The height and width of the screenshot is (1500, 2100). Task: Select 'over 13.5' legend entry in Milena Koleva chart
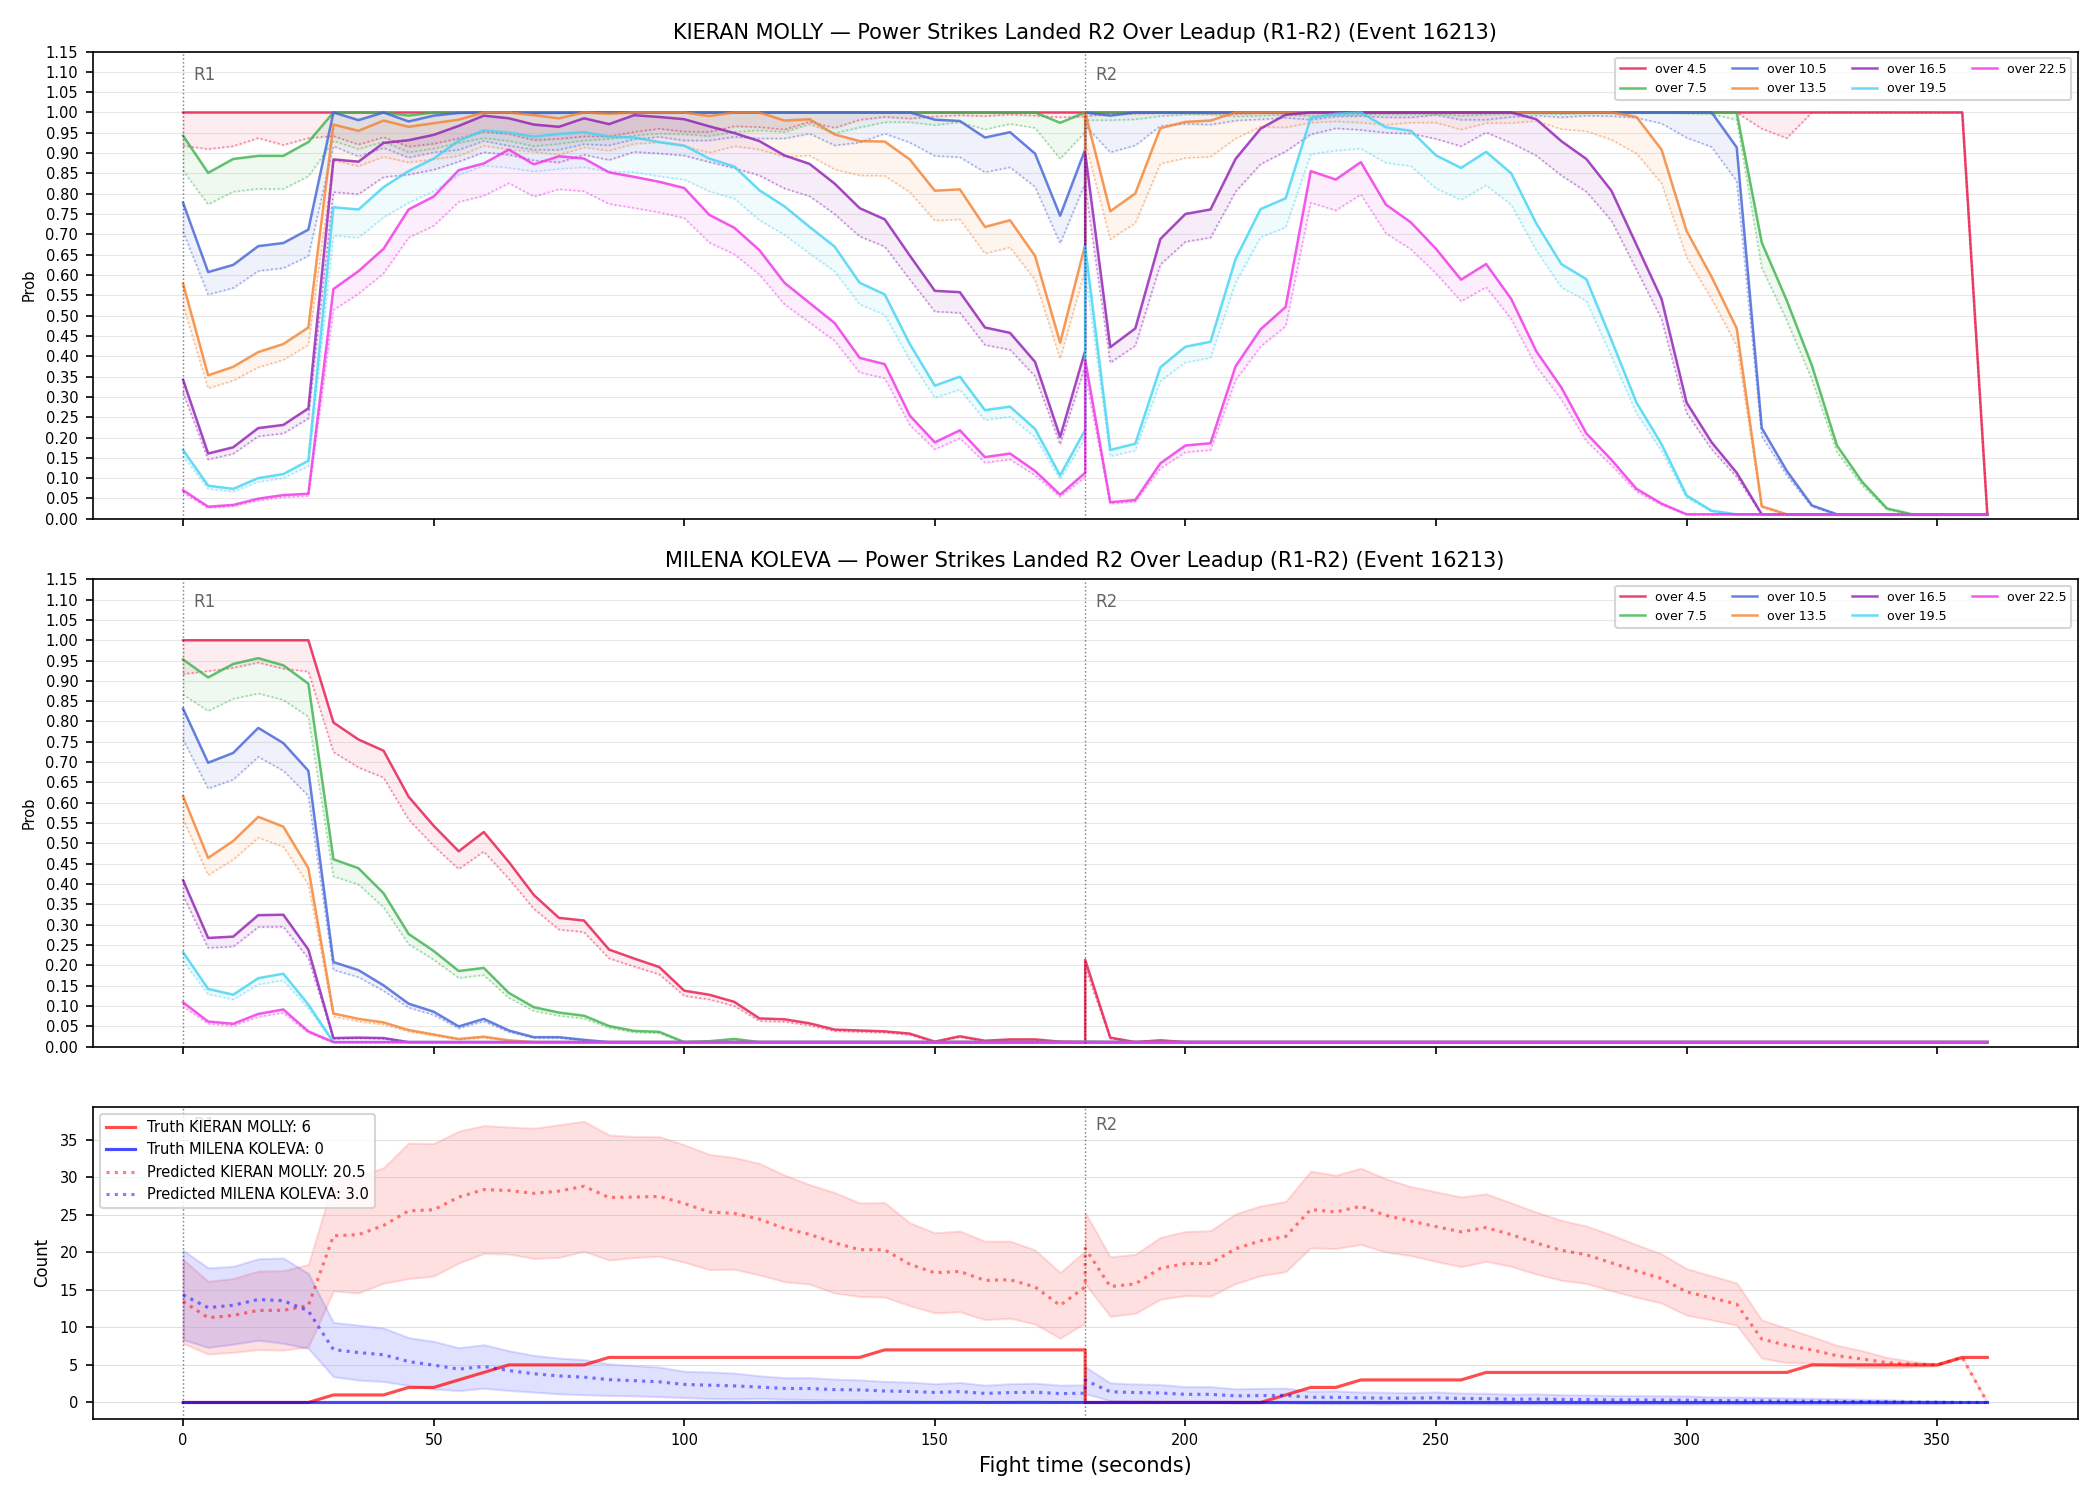(x=1779, y=616)
